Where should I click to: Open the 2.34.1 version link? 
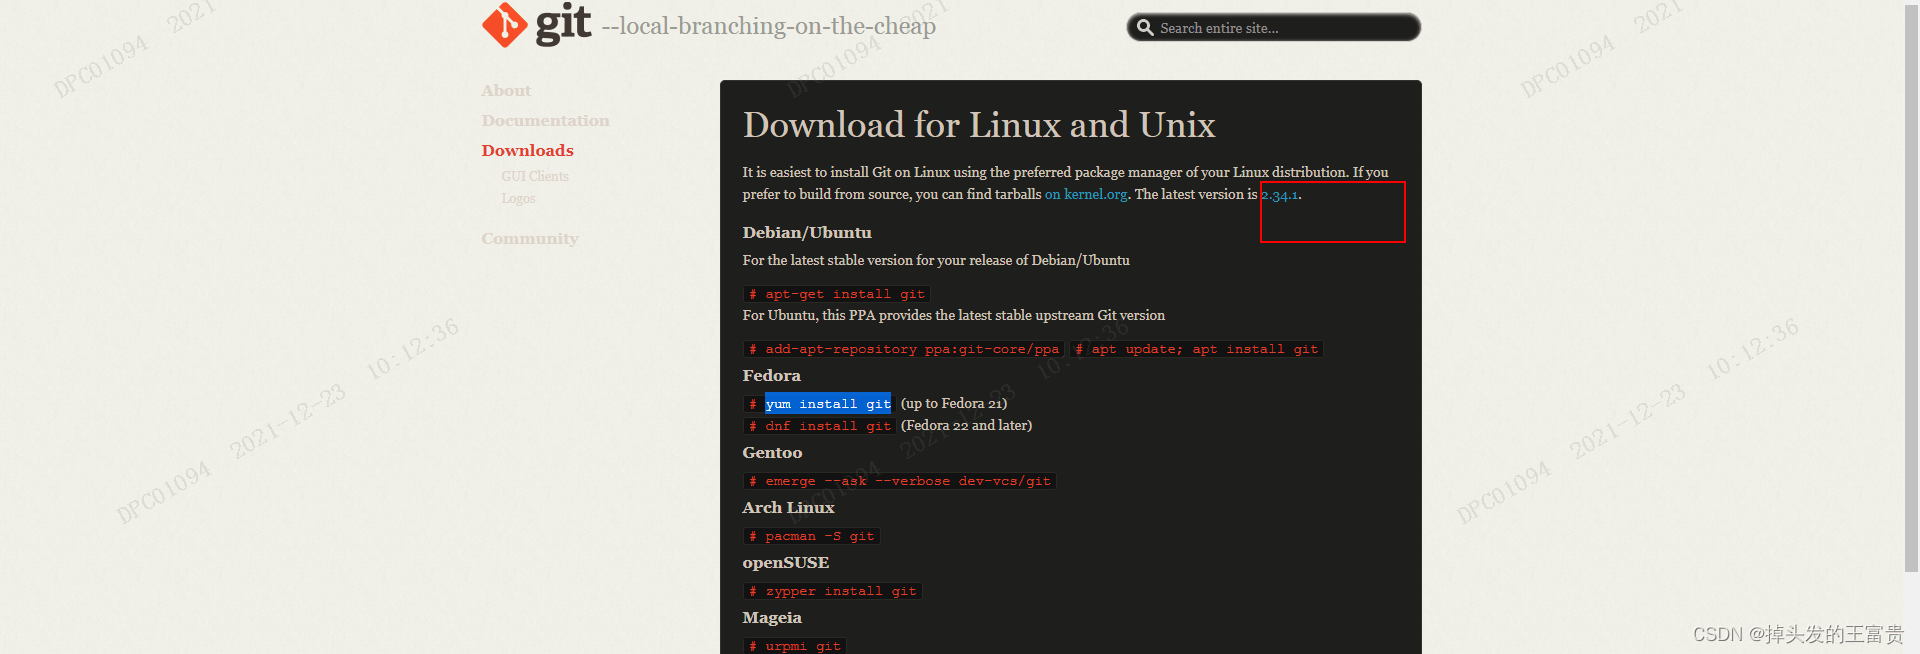pyautogui.click(x=1280, y=195)
